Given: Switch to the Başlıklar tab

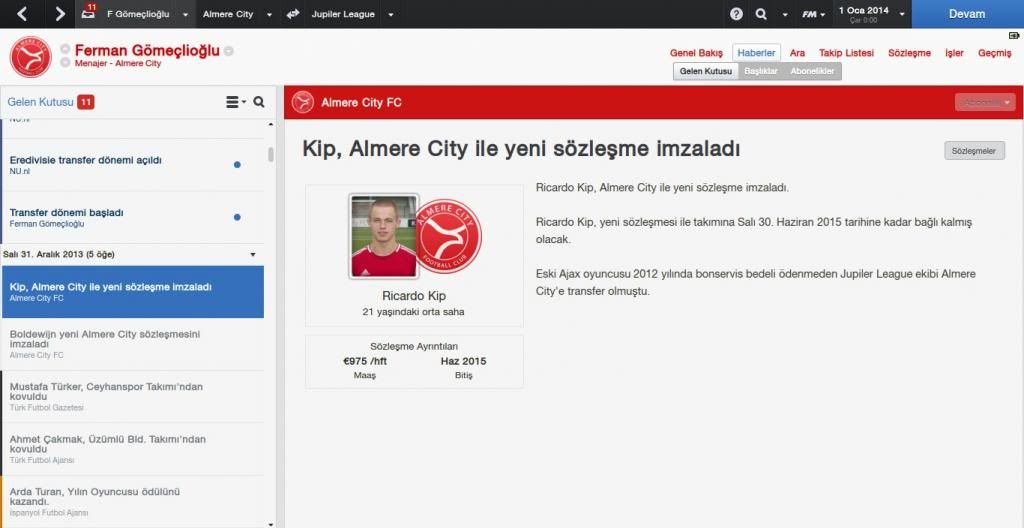Looking at the screenshot, I should (x=761, y=71).
